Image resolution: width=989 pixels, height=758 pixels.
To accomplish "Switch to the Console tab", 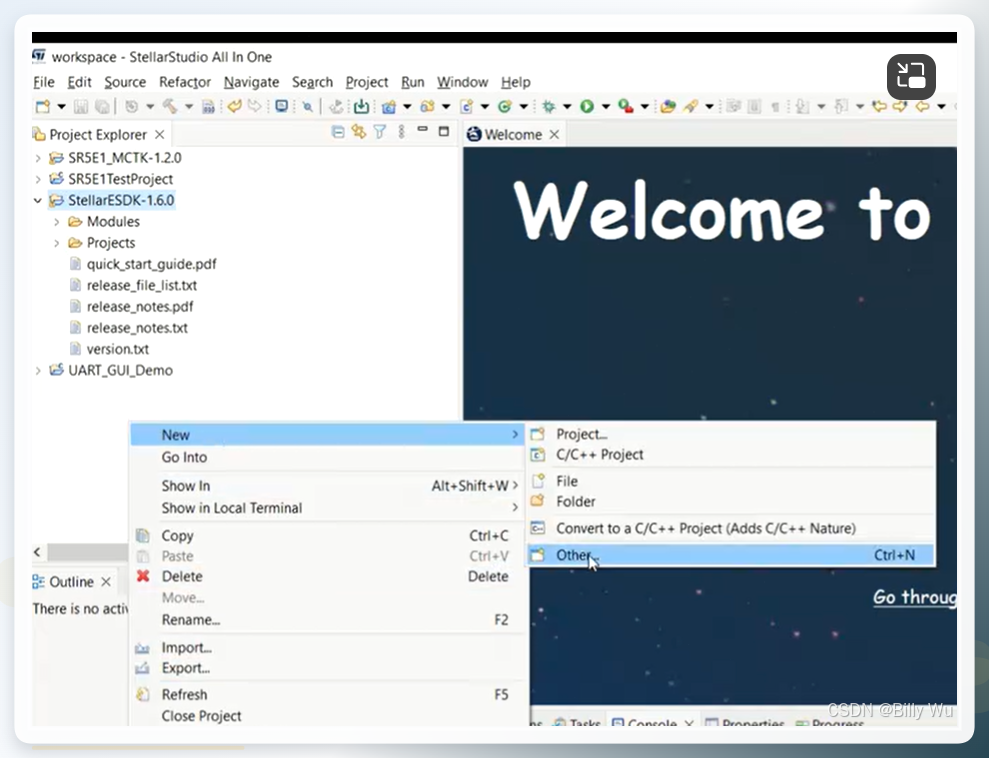I will [x=652, y=723].
